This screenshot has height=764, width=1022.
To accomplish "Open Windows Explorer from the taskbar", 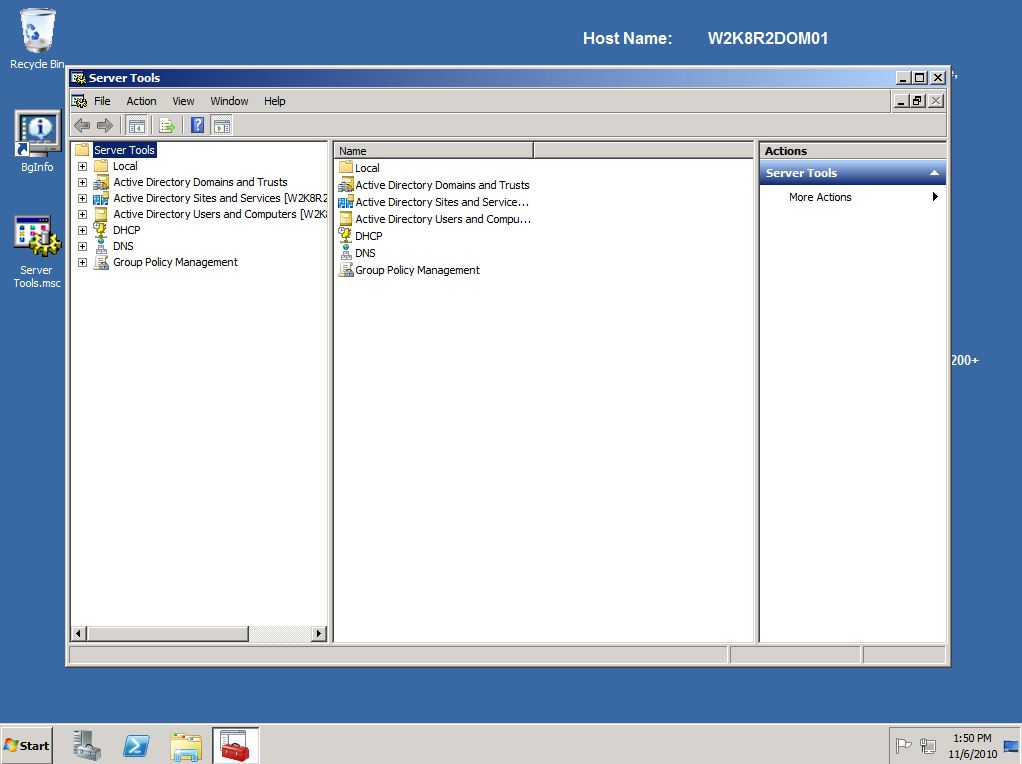I will pos(186,746).
